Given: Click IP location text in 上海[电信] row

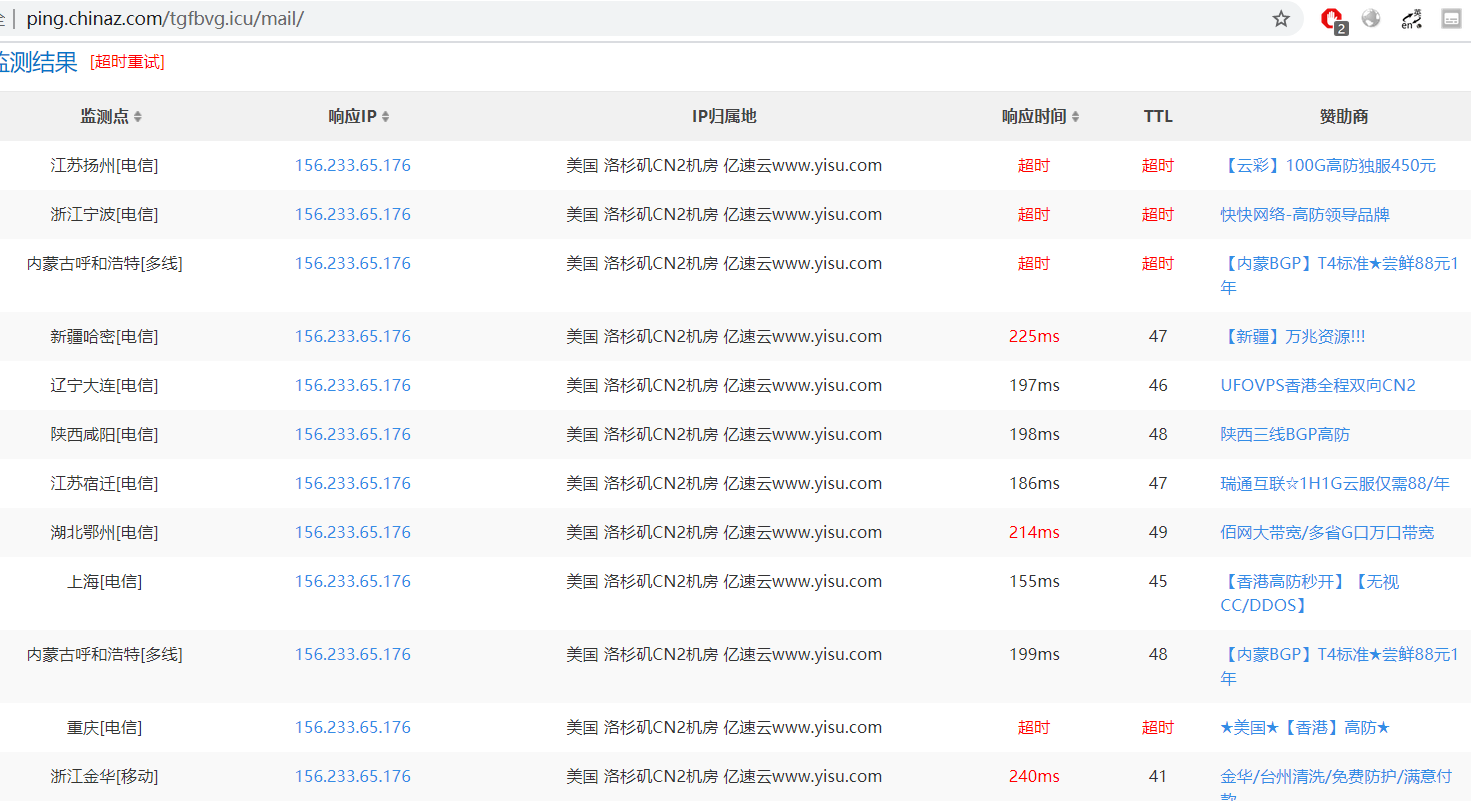Looking at the screenshot, I should pyautogui.click(x=724, y=582).
